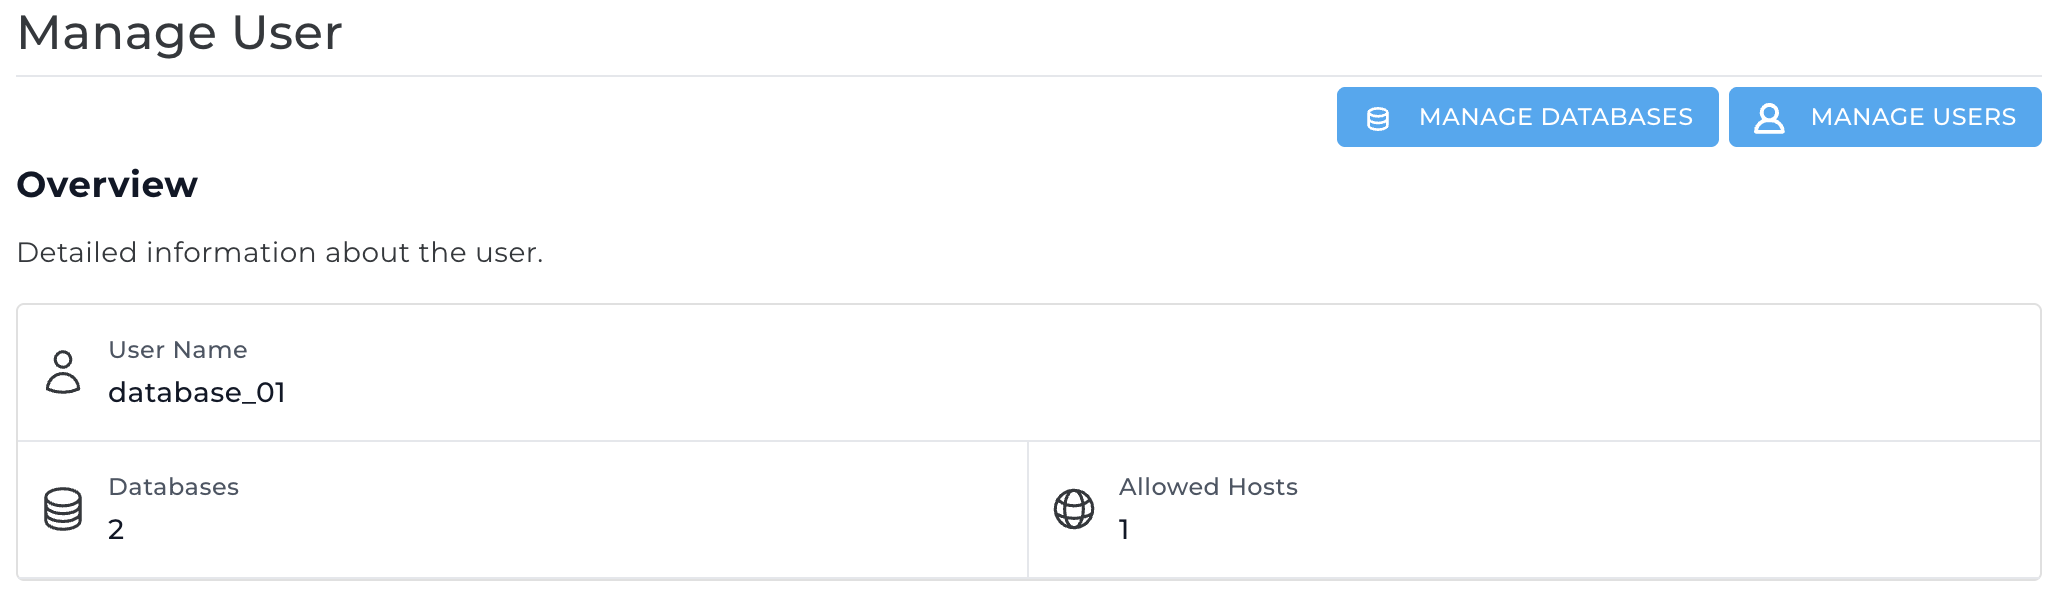Image resolution: width=2060 pixels, height=596 pixels.
Task: Click the divider between the overview cards
Action: point(1027,508)
